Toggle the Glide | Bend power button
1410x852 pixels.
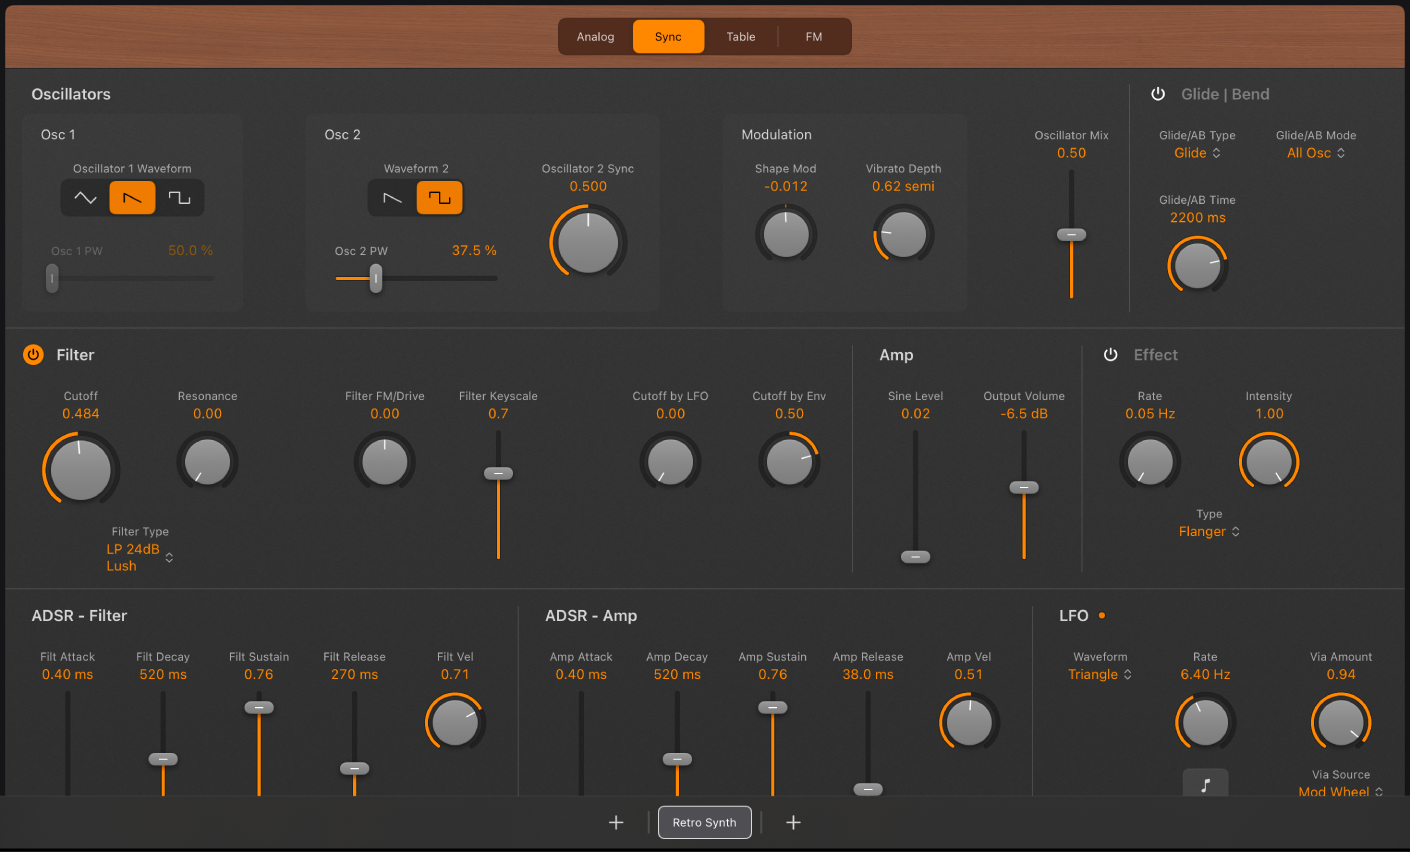(x=1158, y=93)
